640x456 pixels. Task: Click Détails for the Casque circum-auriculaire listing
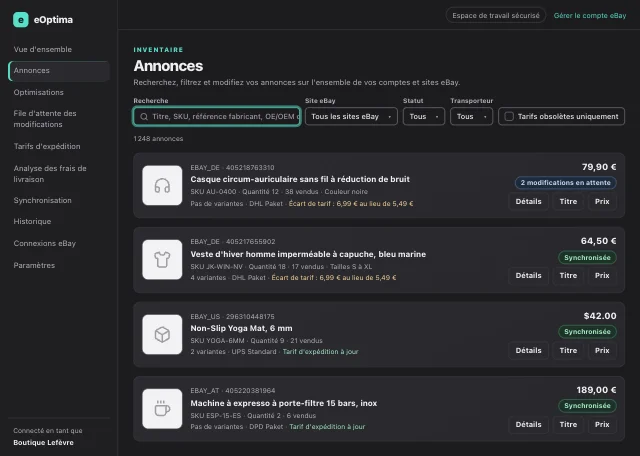528,201
